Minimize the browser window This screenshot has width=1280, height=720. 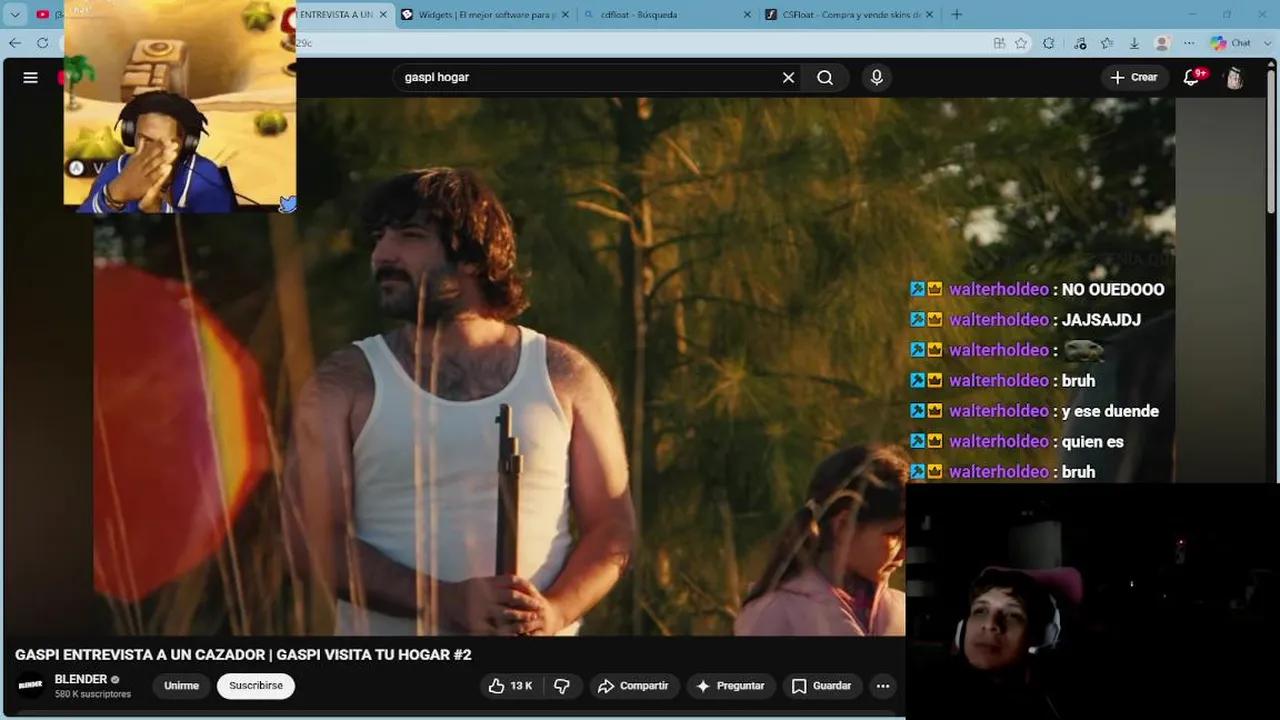[1192, 14]
